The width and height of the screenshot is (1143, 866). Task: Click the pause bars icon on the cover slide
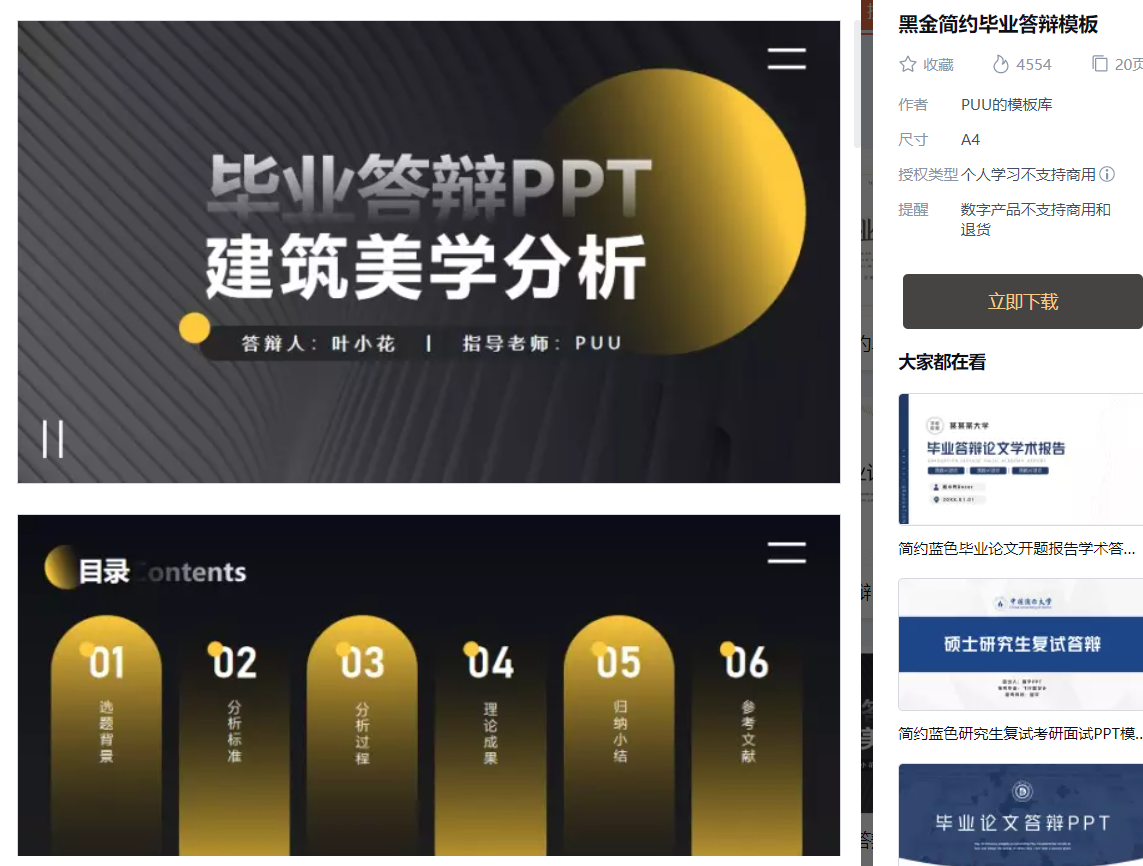[x=52, y=439]
